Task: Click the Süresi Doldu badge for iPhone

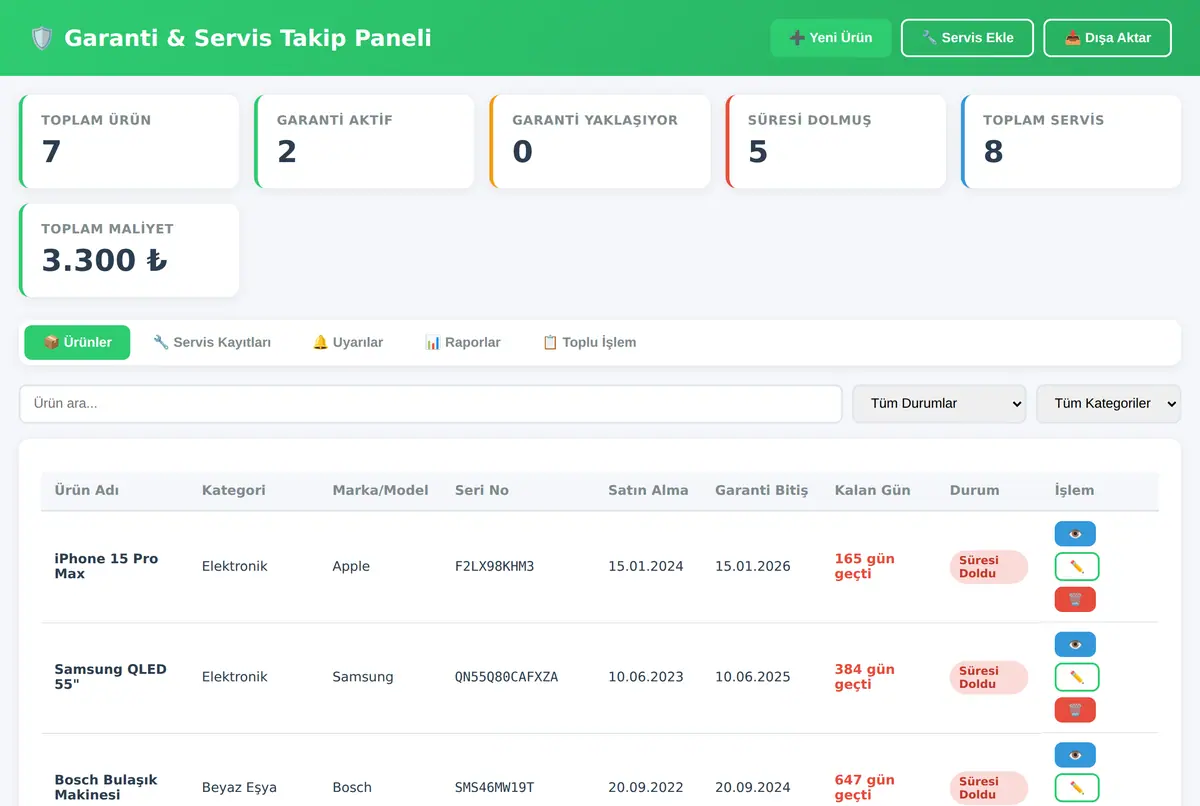Action: pos(989,567)
